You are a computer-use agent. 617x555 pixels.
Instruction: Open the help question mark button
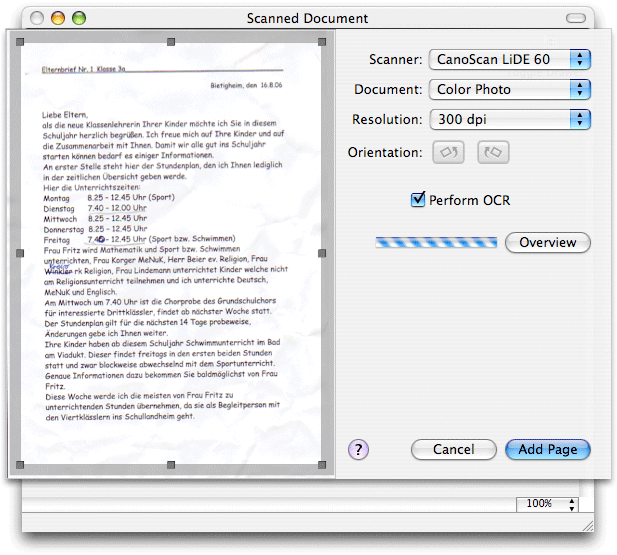point(358,449)
